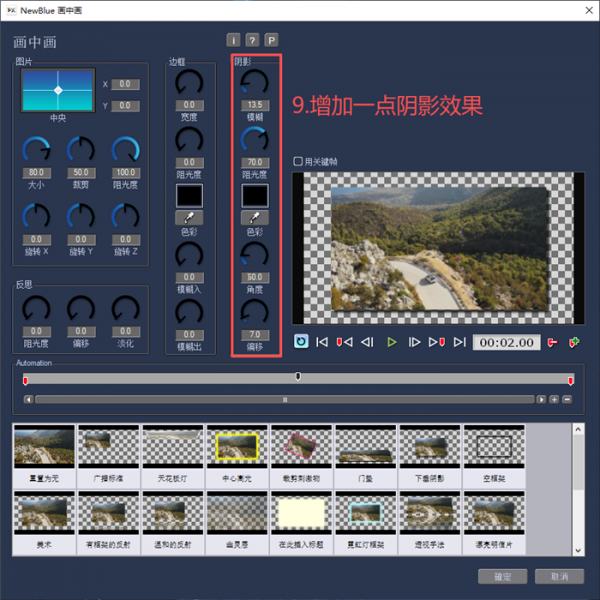This screenshot has height=600, width=600.
Task: Click the reflection 淡化 knob
Action: pyautogui.click(x=126, y=309)
